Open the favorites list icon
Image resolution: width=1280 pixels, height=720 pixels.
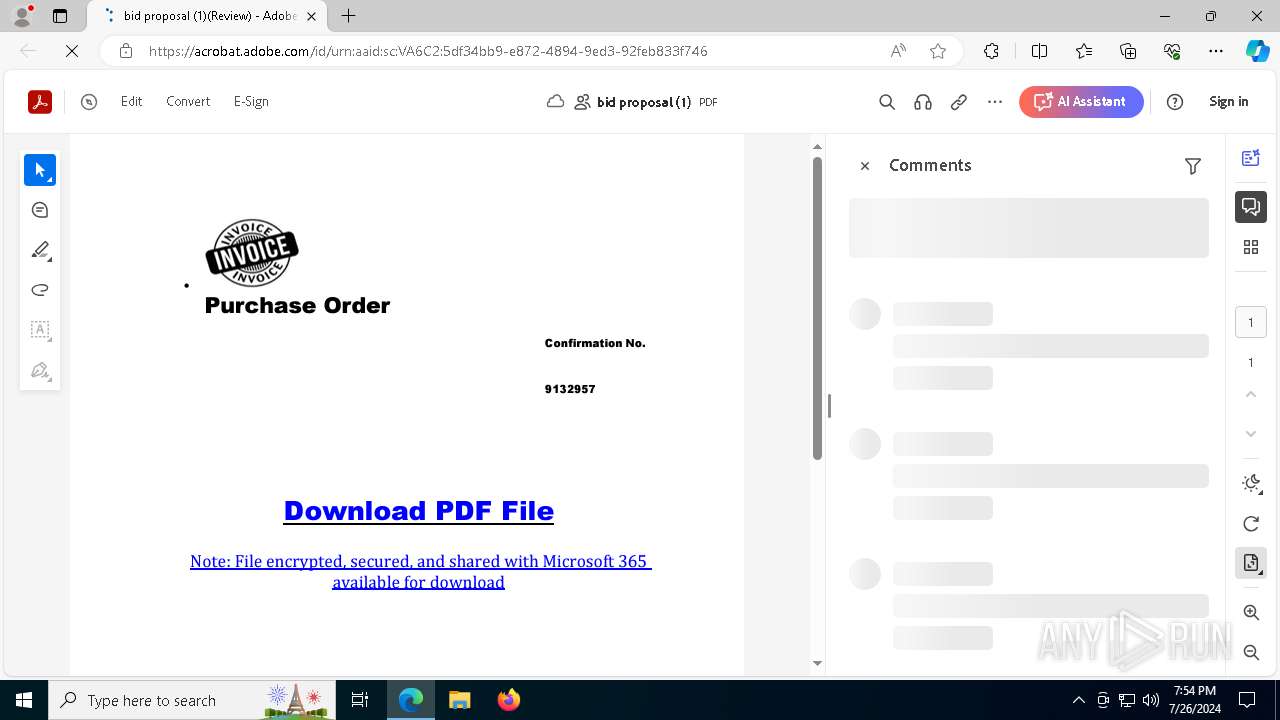1084,51
